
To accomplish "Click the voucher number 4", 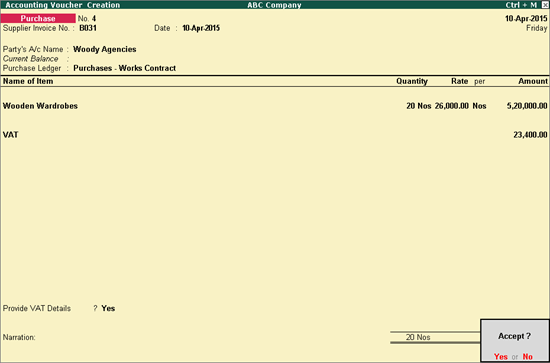I will point(94,19).
